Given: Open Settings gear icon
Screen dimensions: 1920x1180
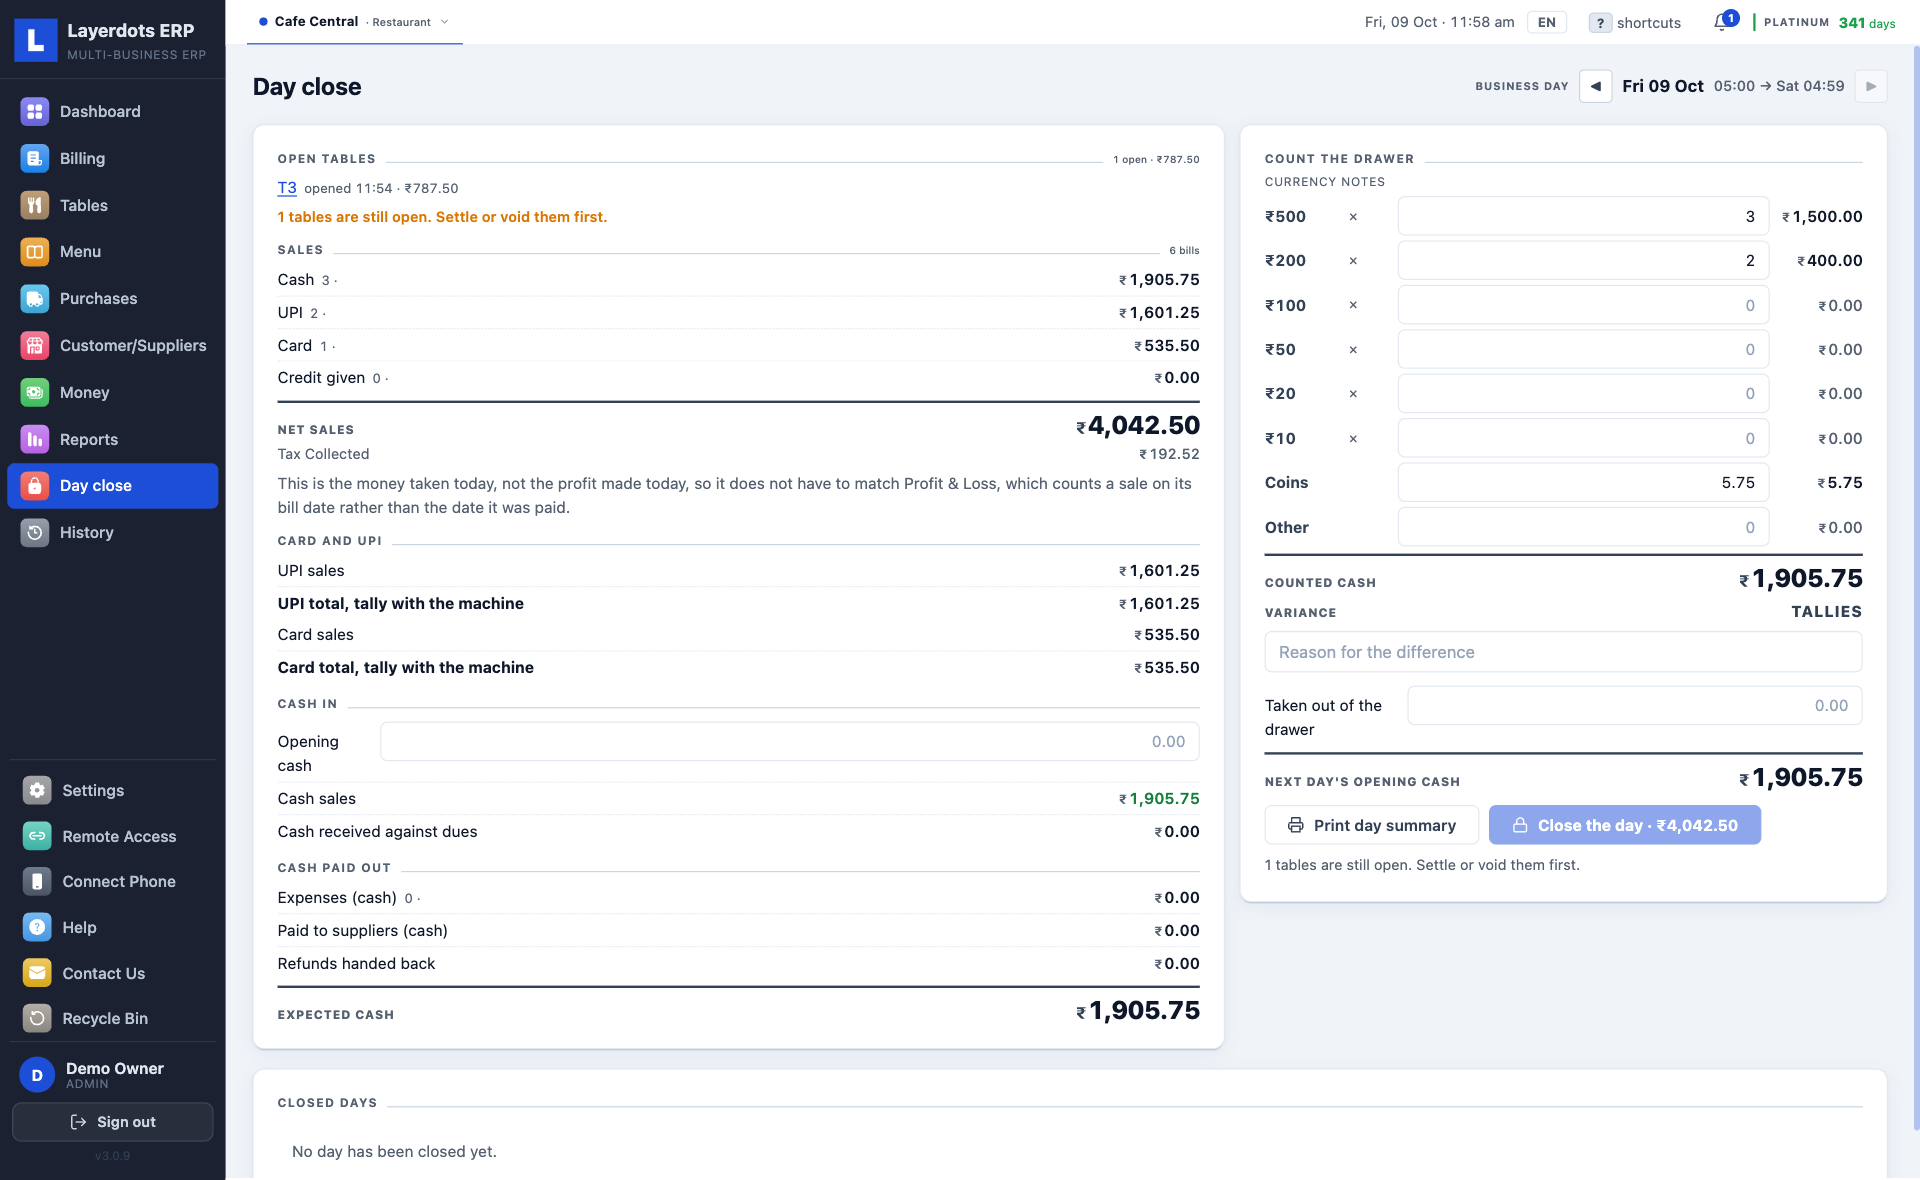Looking at the screenshot, I should tap(37, 790).
